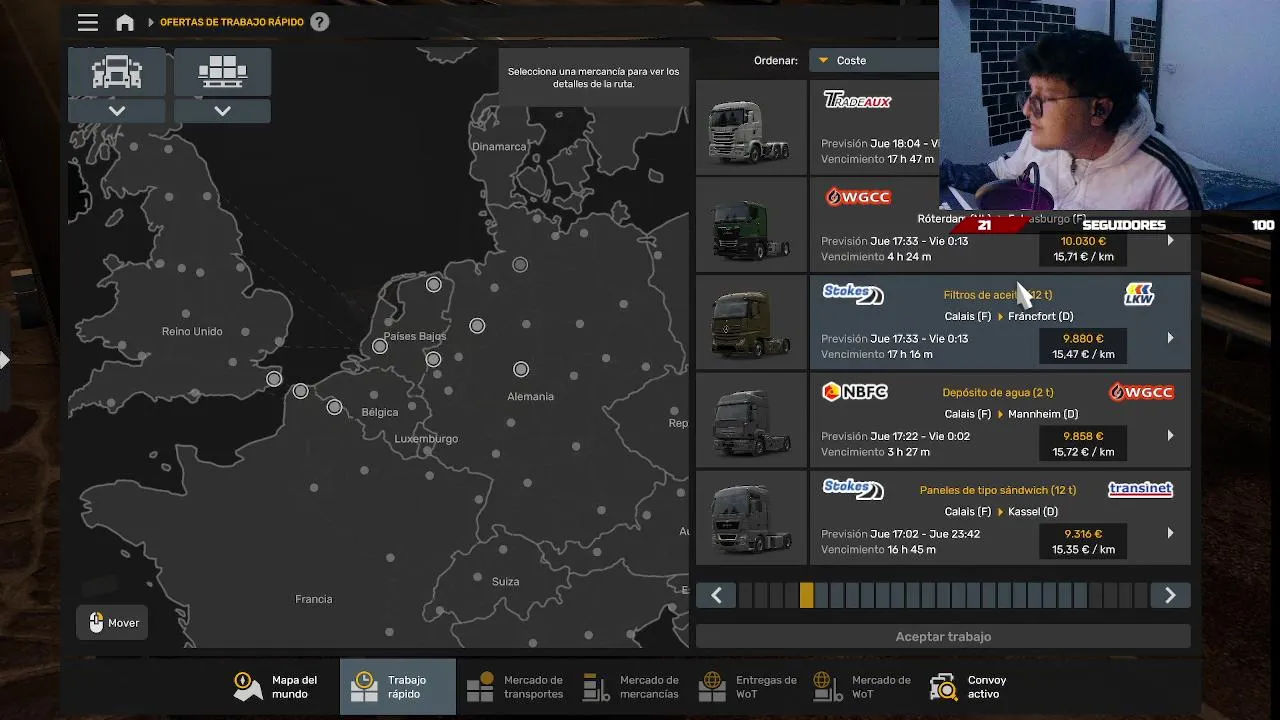Viewport: 1280px width, 720px height.
Task: Select the green WGCC job truck thumbnail
Action: pos(751,225)
